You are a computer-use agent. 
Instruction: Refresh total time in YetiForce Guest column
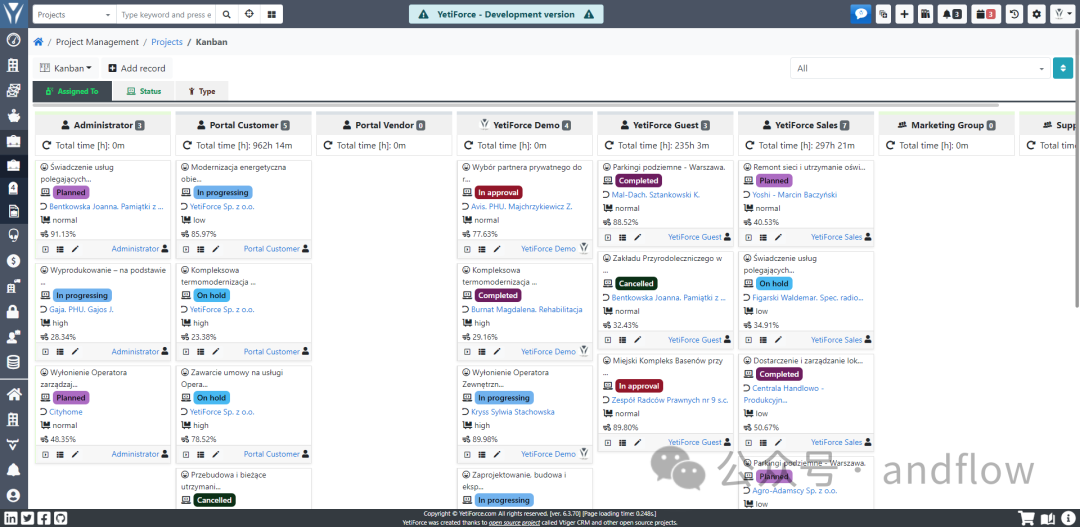609,145
